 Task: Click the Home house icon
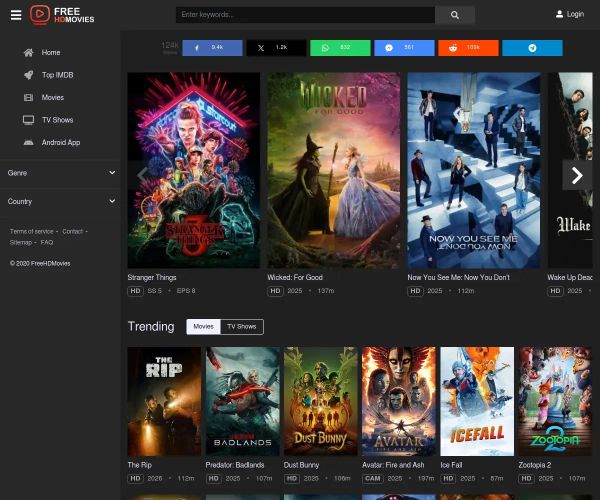pos(29,52)
